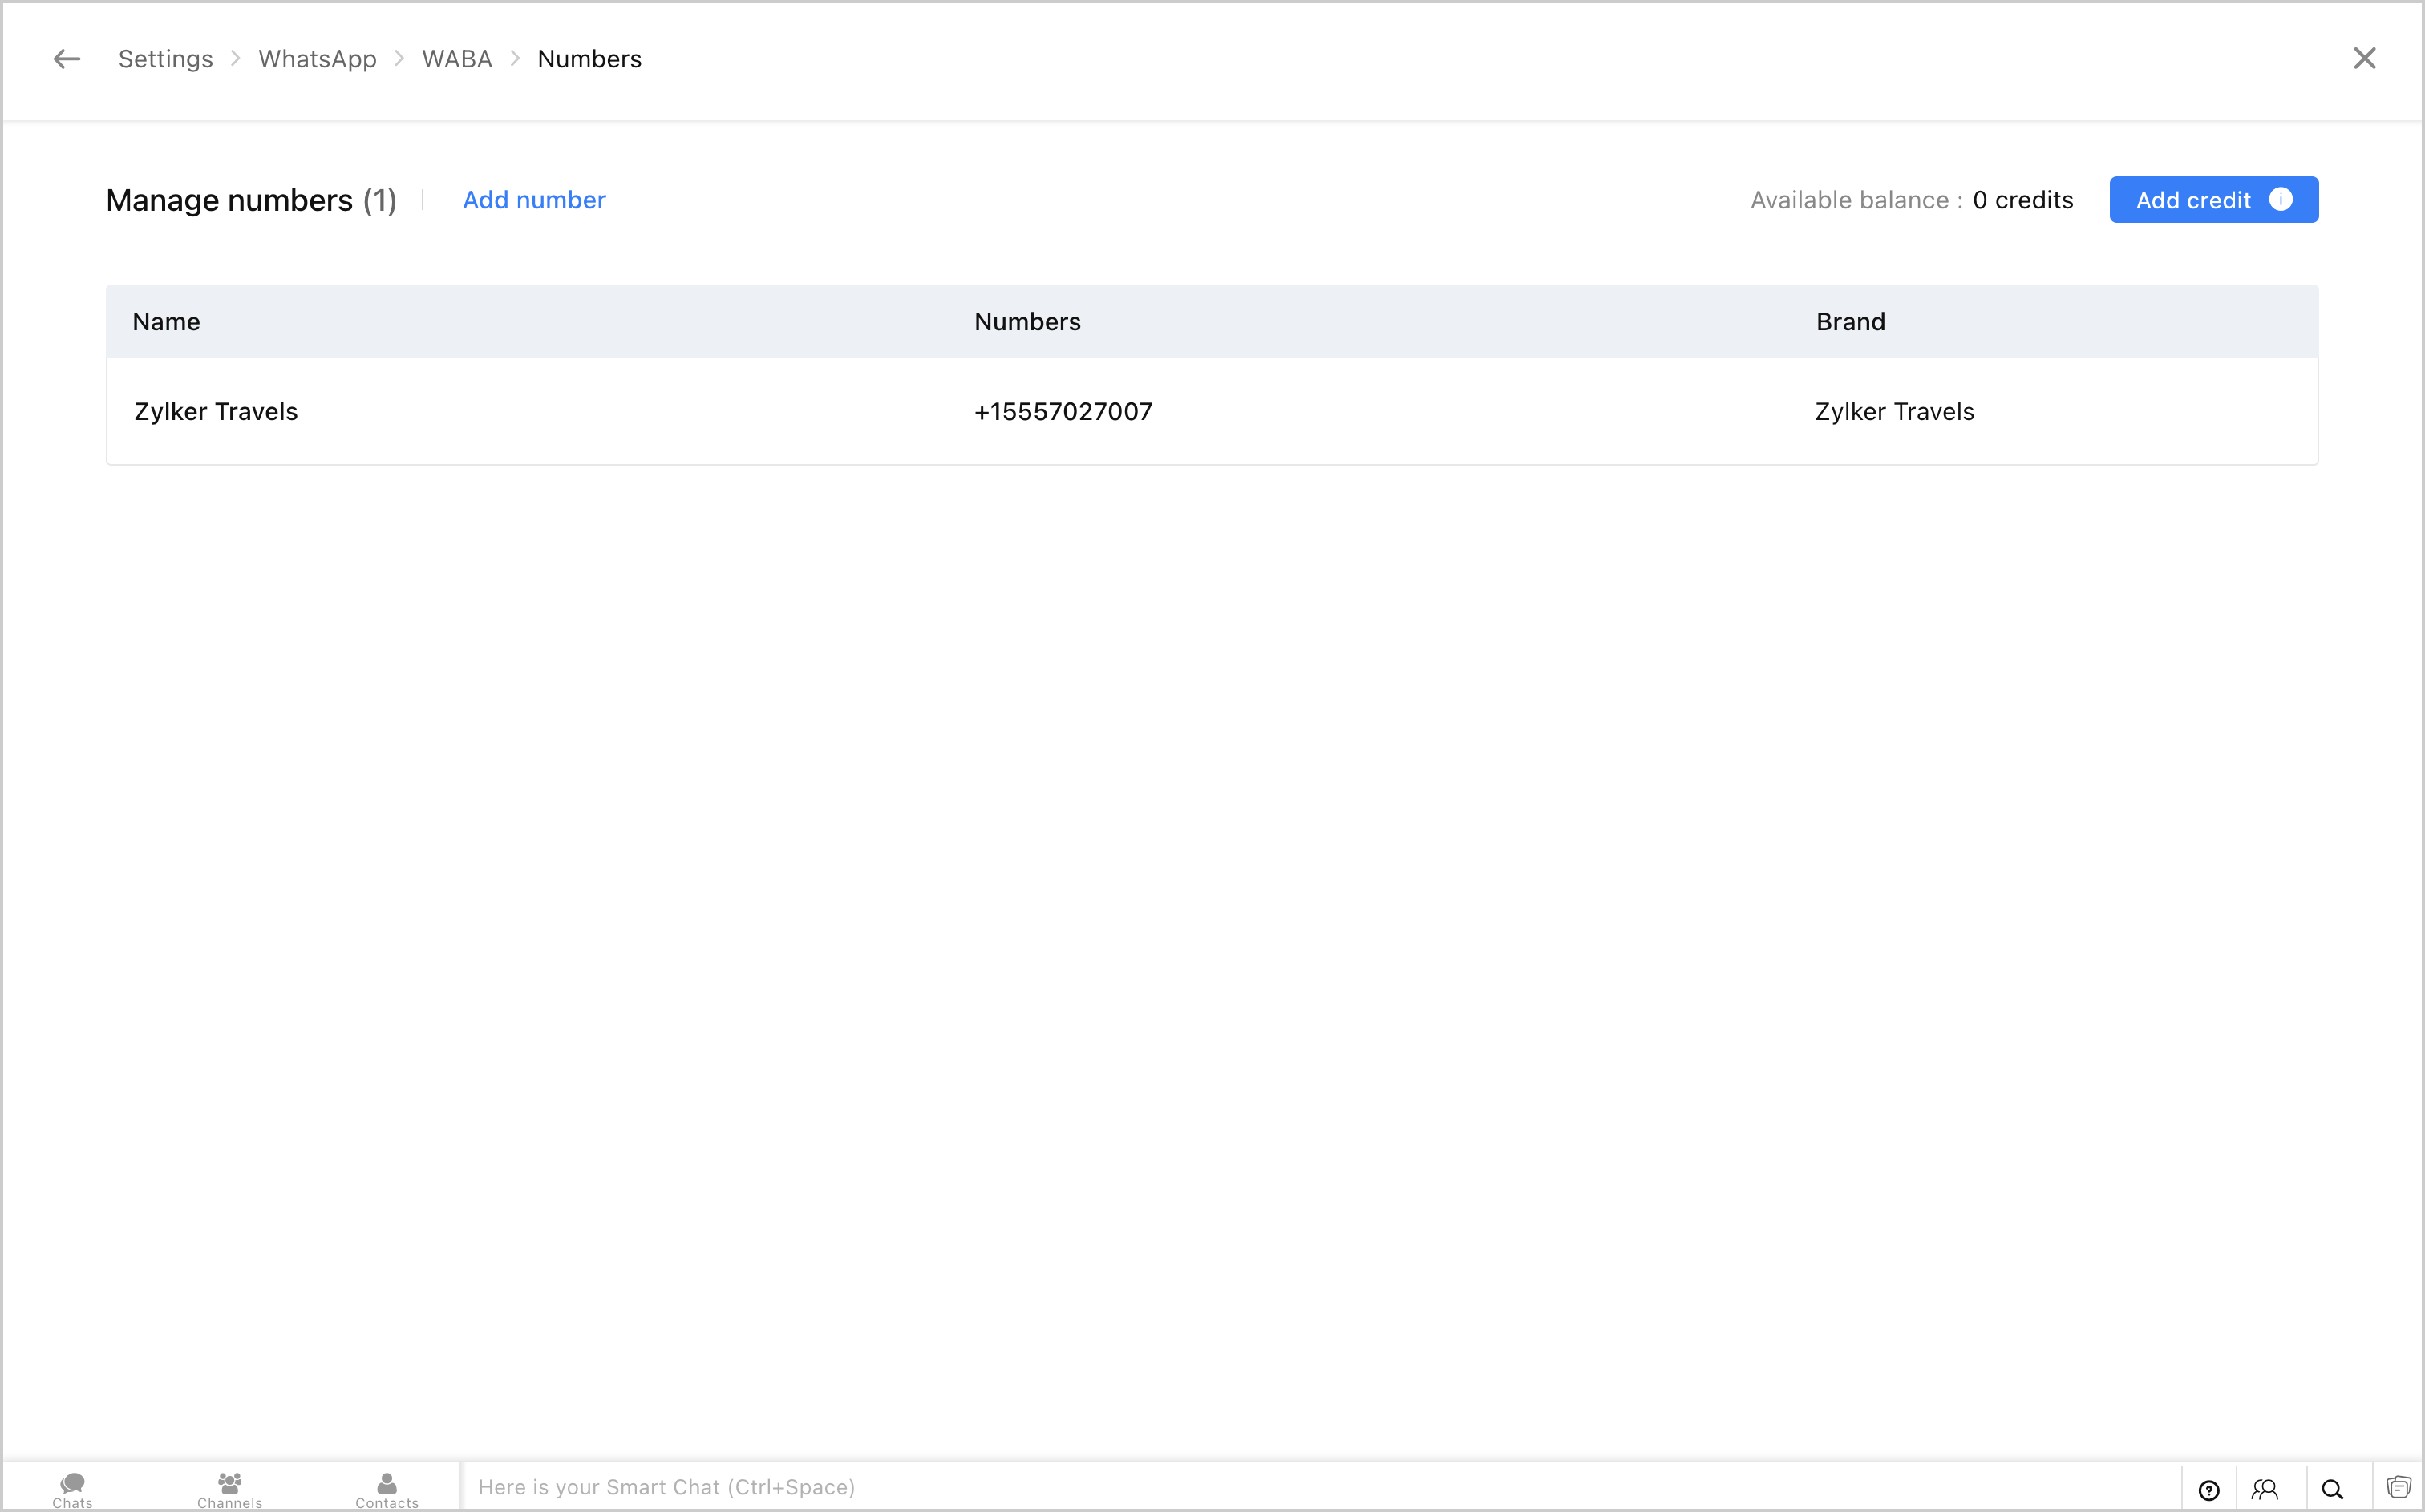This screenshot has width=2425, height=1512.
Task: Go to Settings in breadcrumb
Action: click(165, 59)
